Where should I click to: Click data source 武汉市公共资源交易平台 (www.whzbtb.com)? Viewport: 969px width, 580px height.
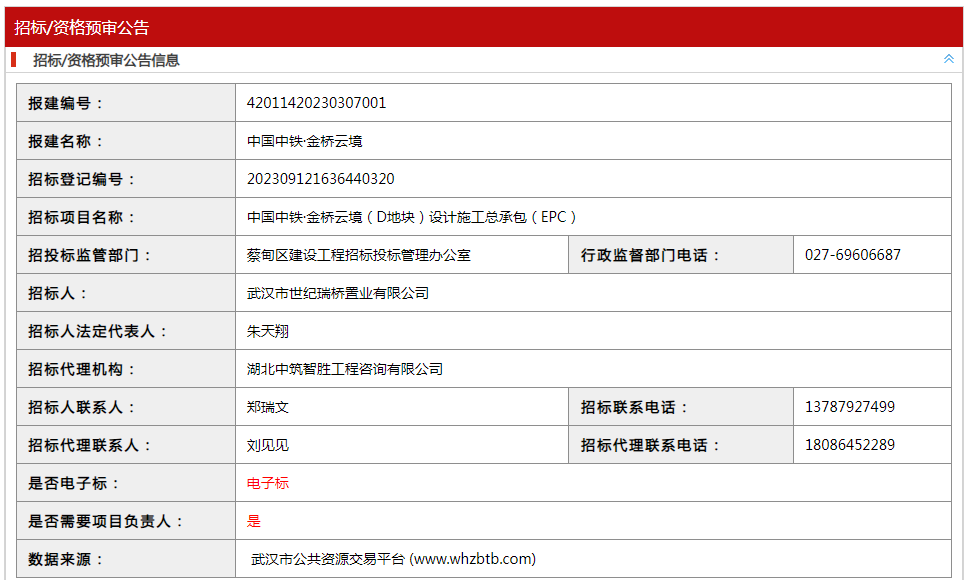[x=393, y=560]
